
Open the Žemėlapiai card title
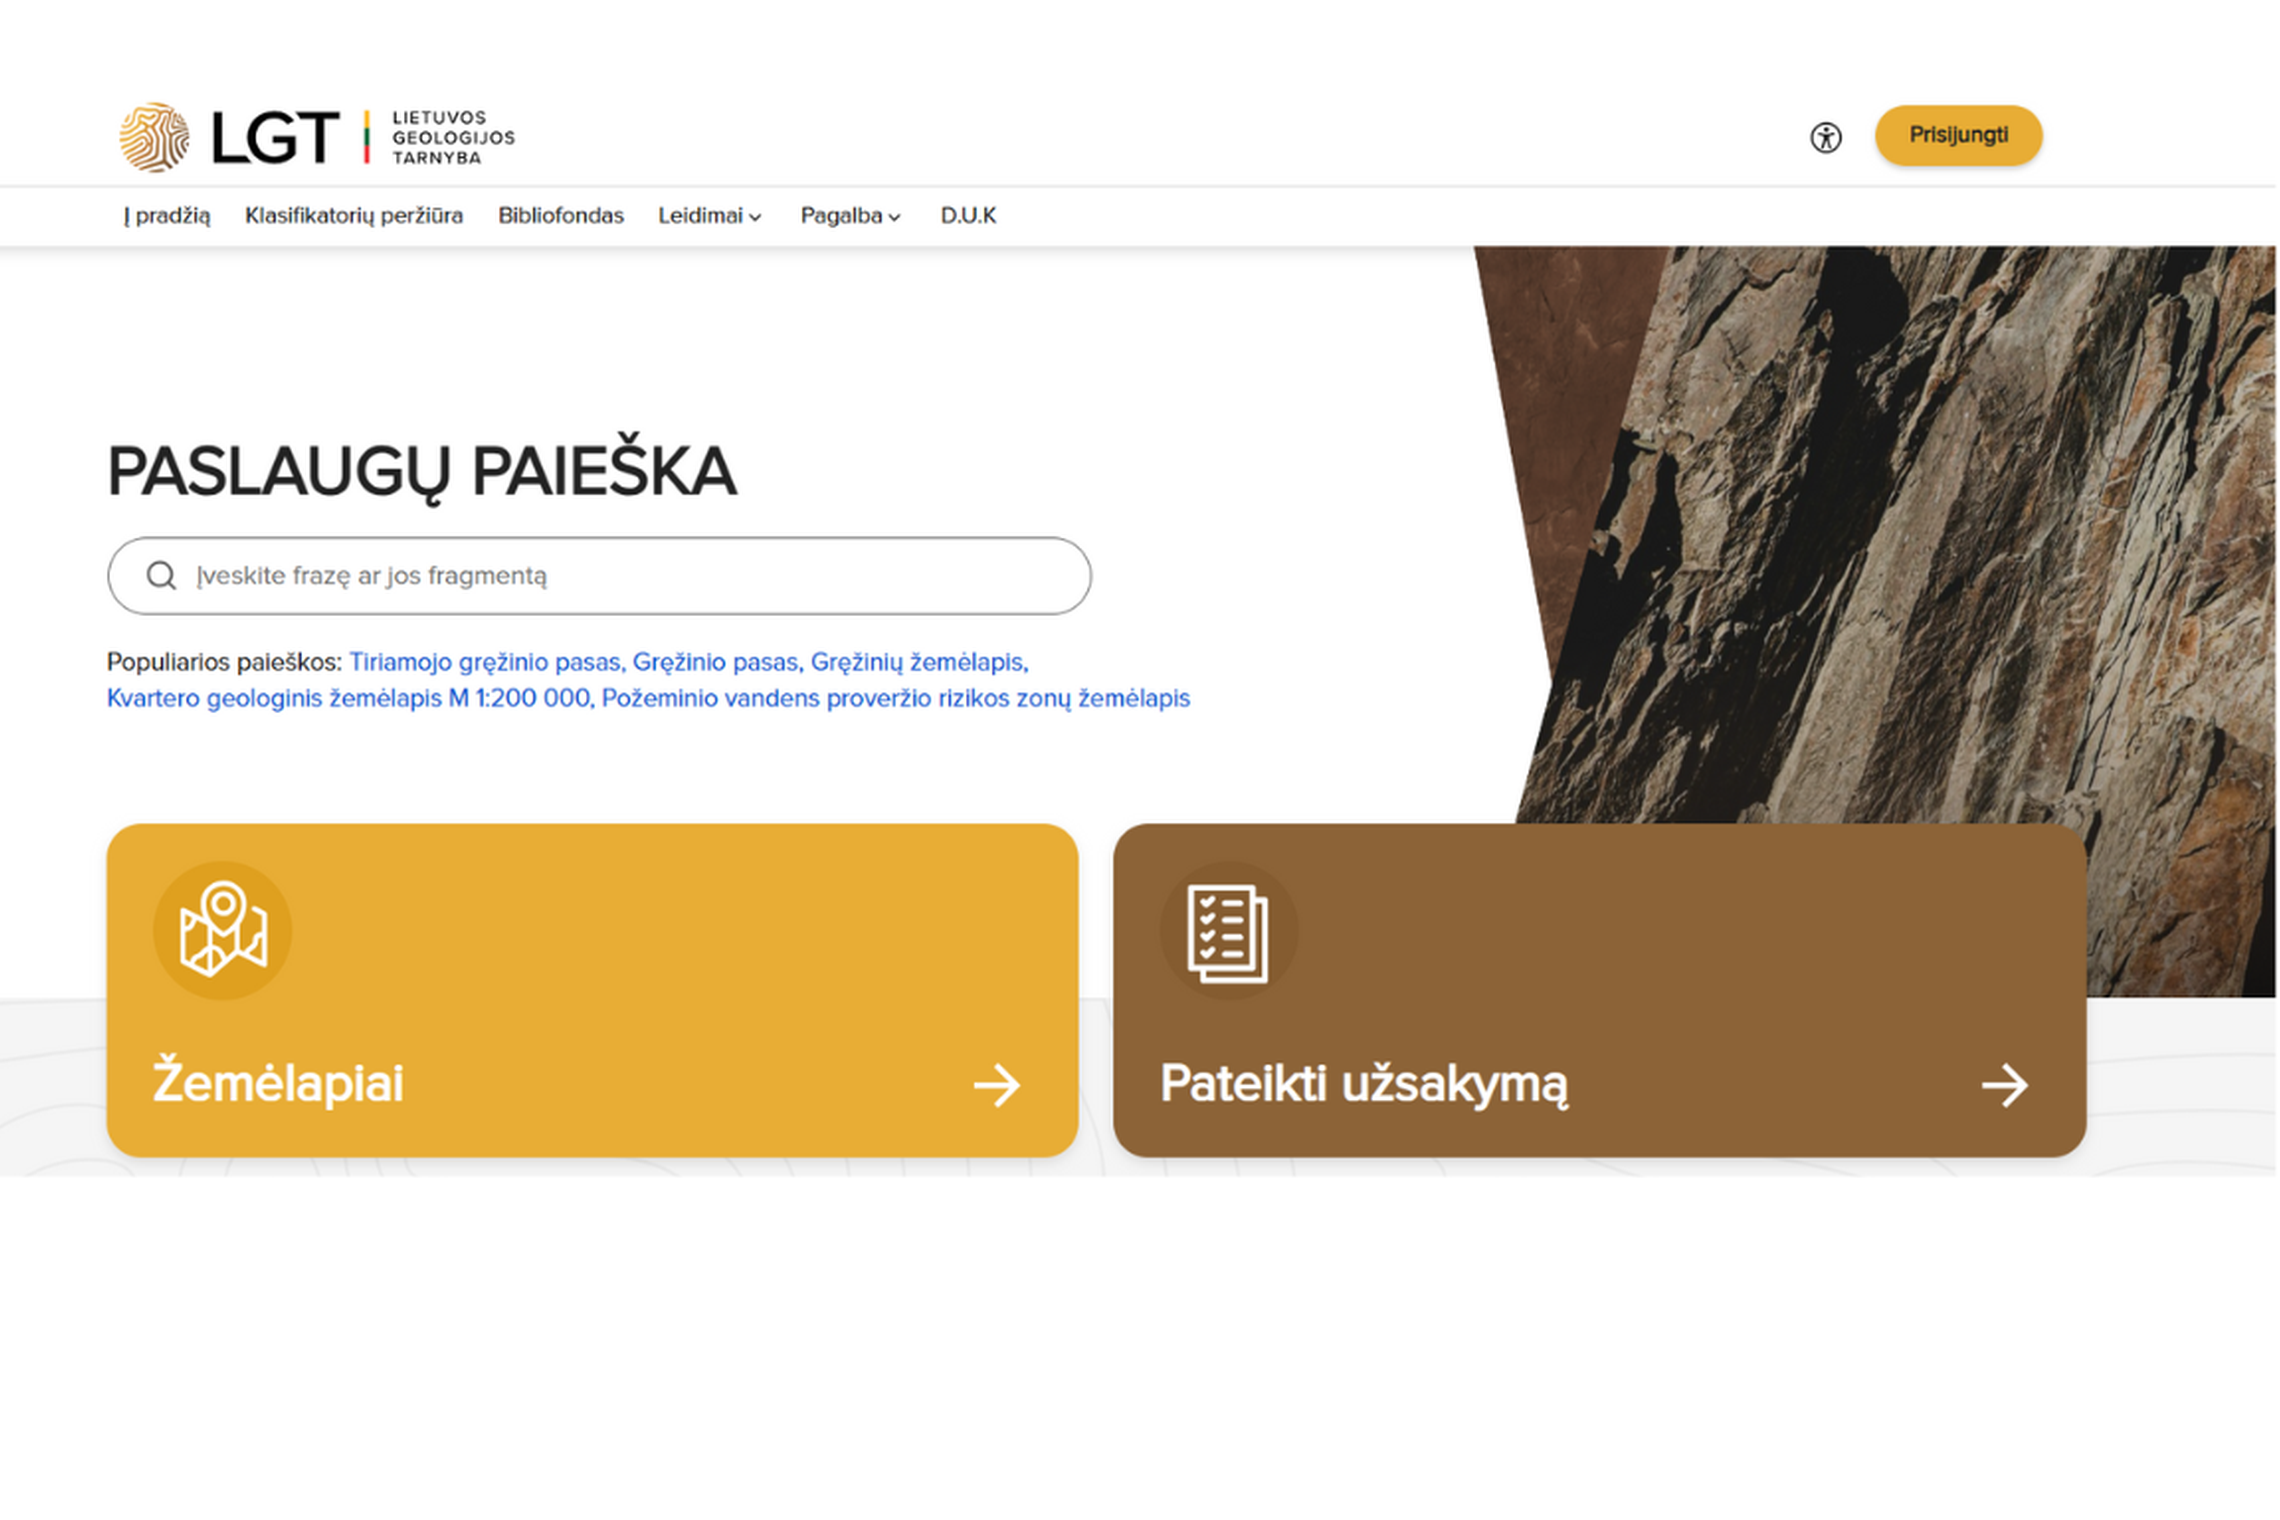(278, 1083)
